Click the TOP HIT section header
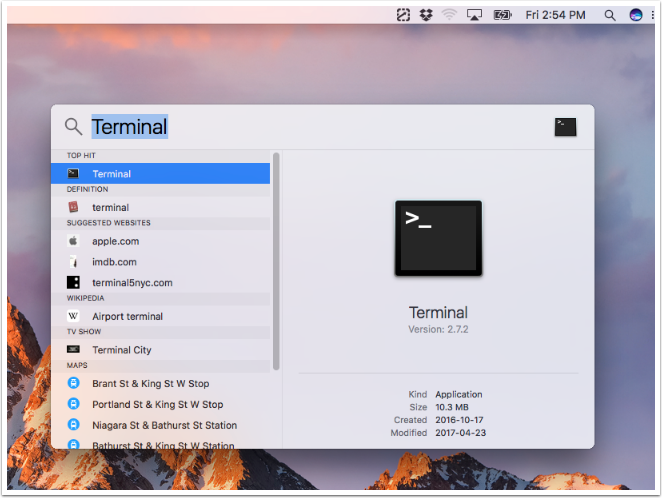 coord(81,155)
